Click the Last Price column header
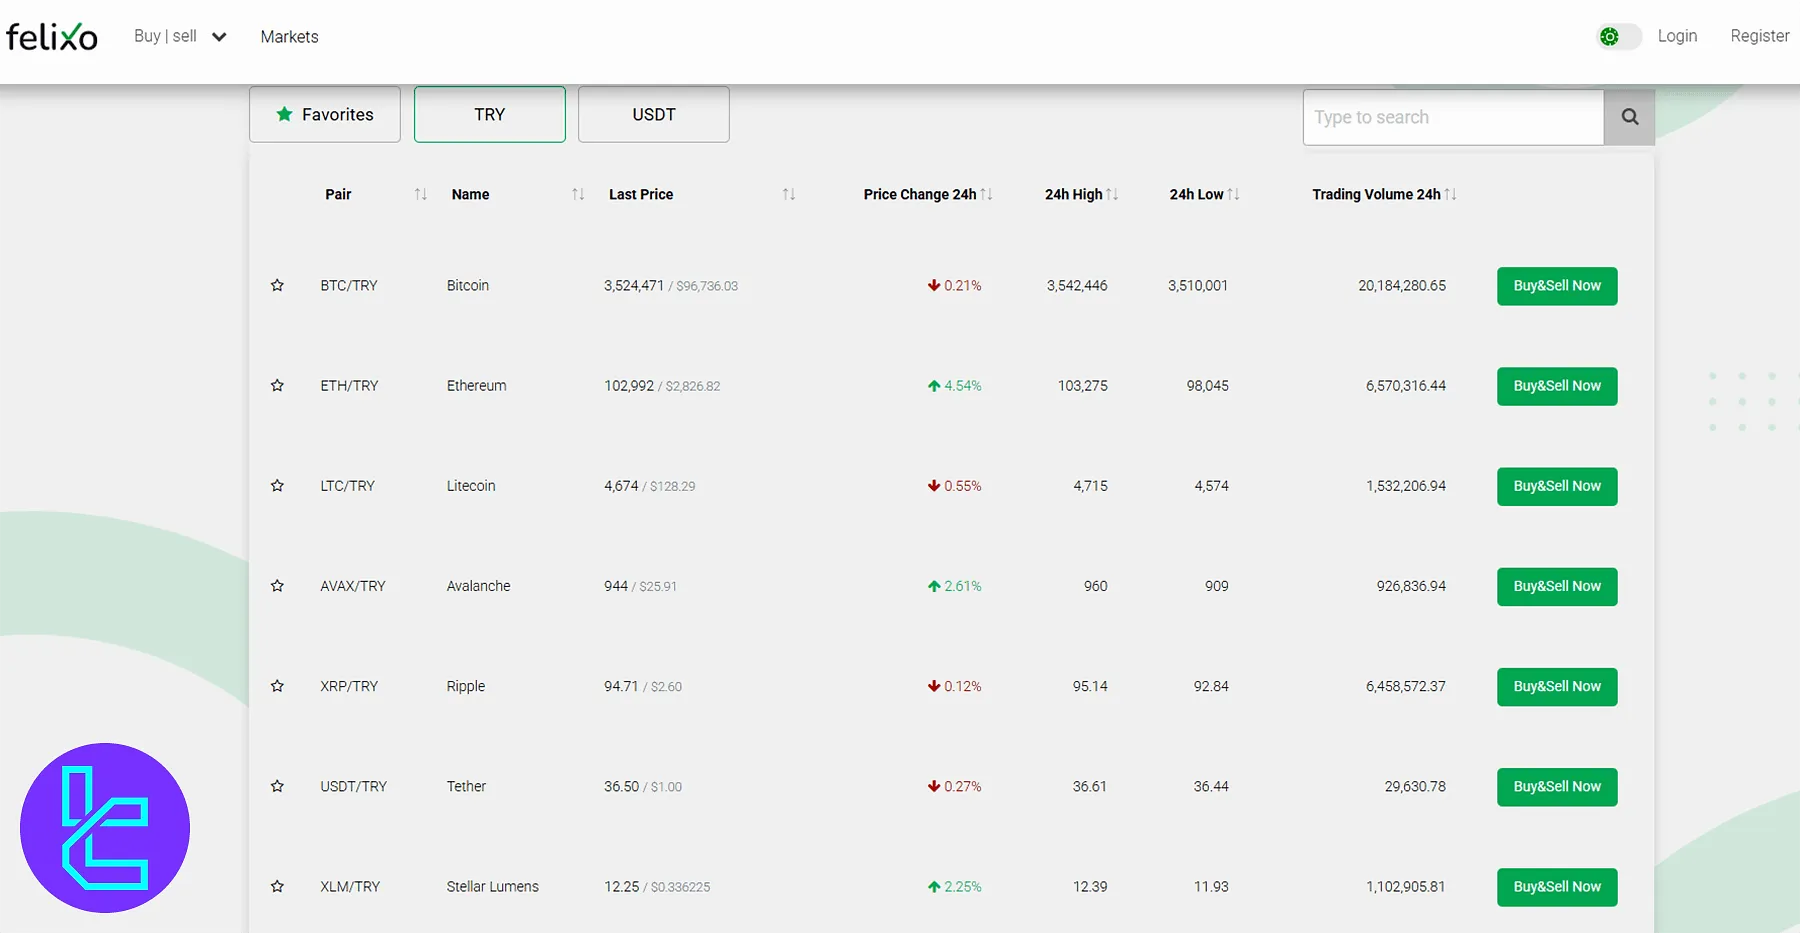This screenshot has width=1800, height=933. coord(641,194)
